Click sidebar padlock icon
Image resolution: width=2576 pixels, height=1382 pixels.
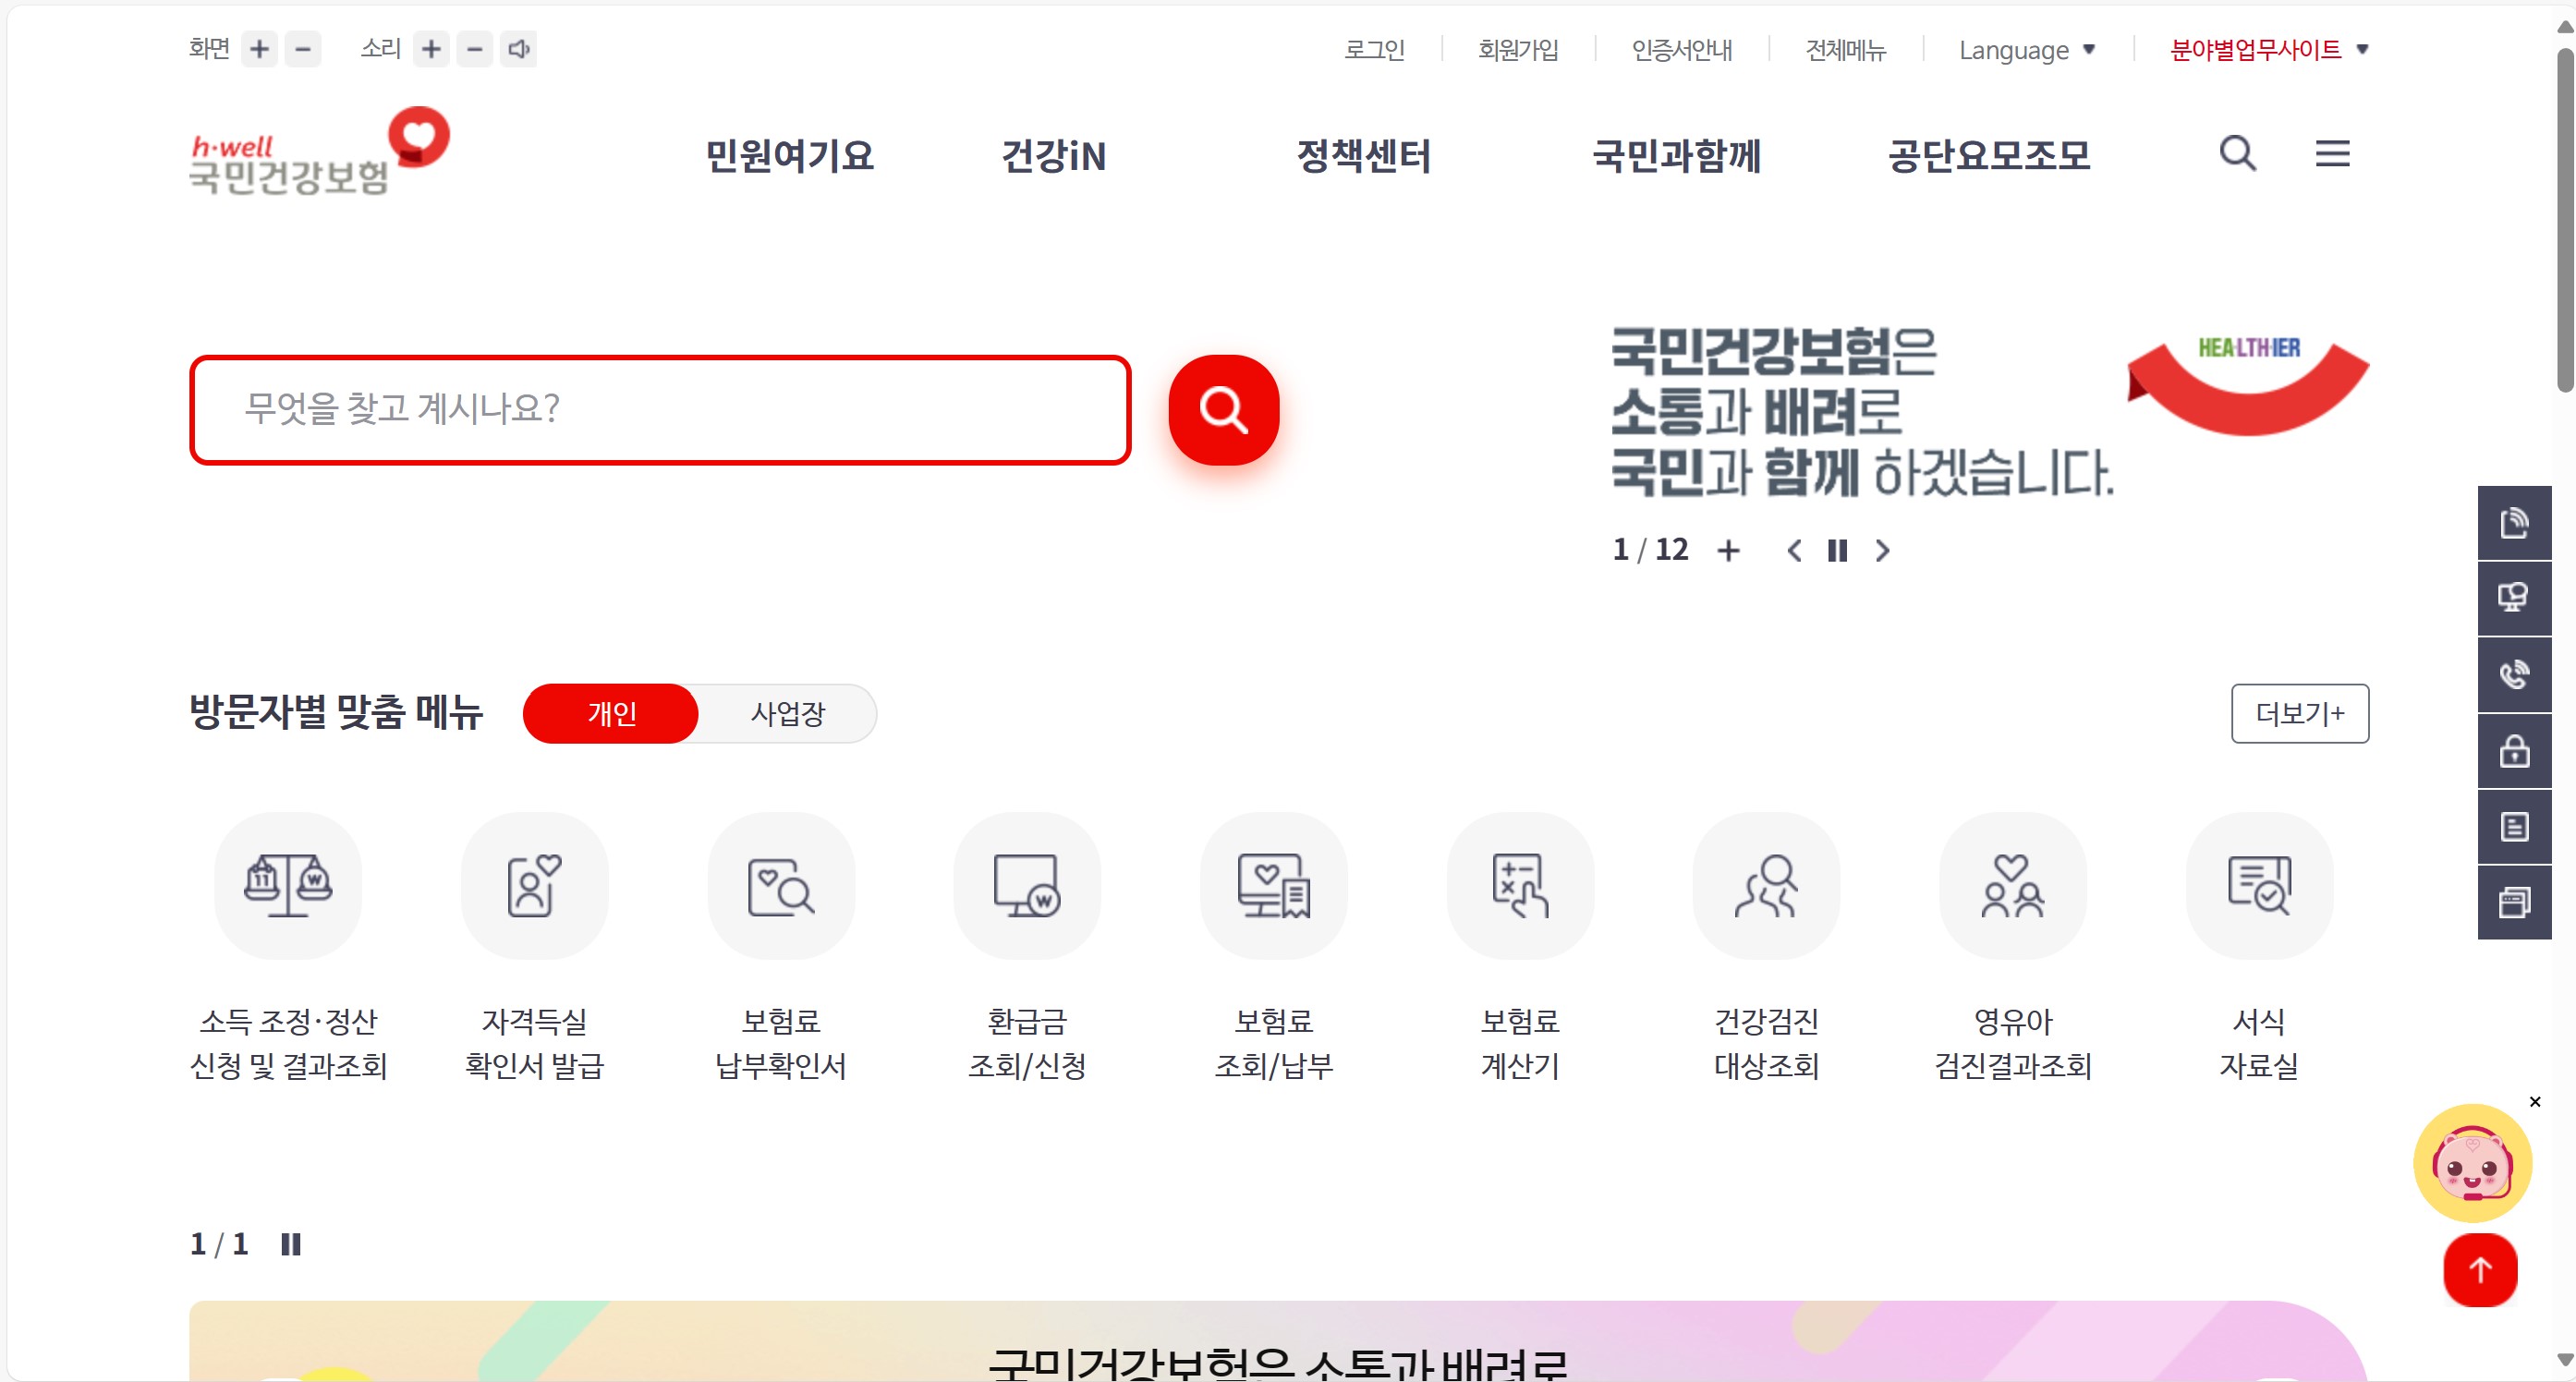tap(2514, 751)
